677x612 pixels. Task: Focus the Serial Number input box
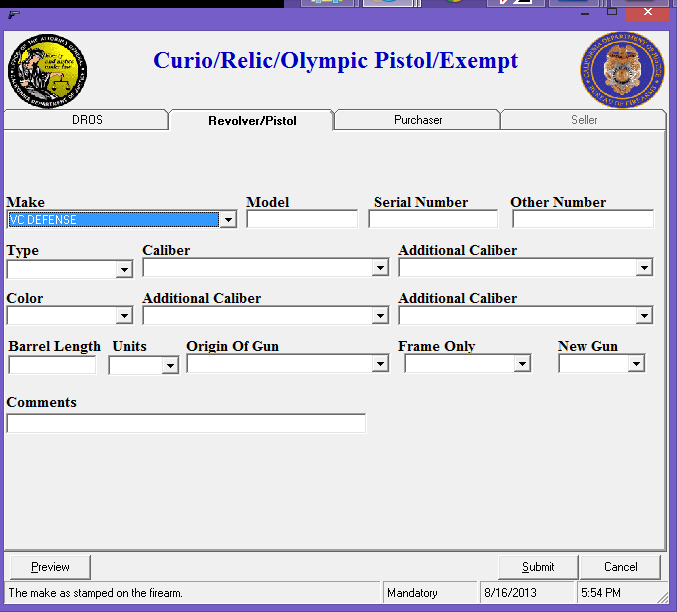(x=432, y=219)
